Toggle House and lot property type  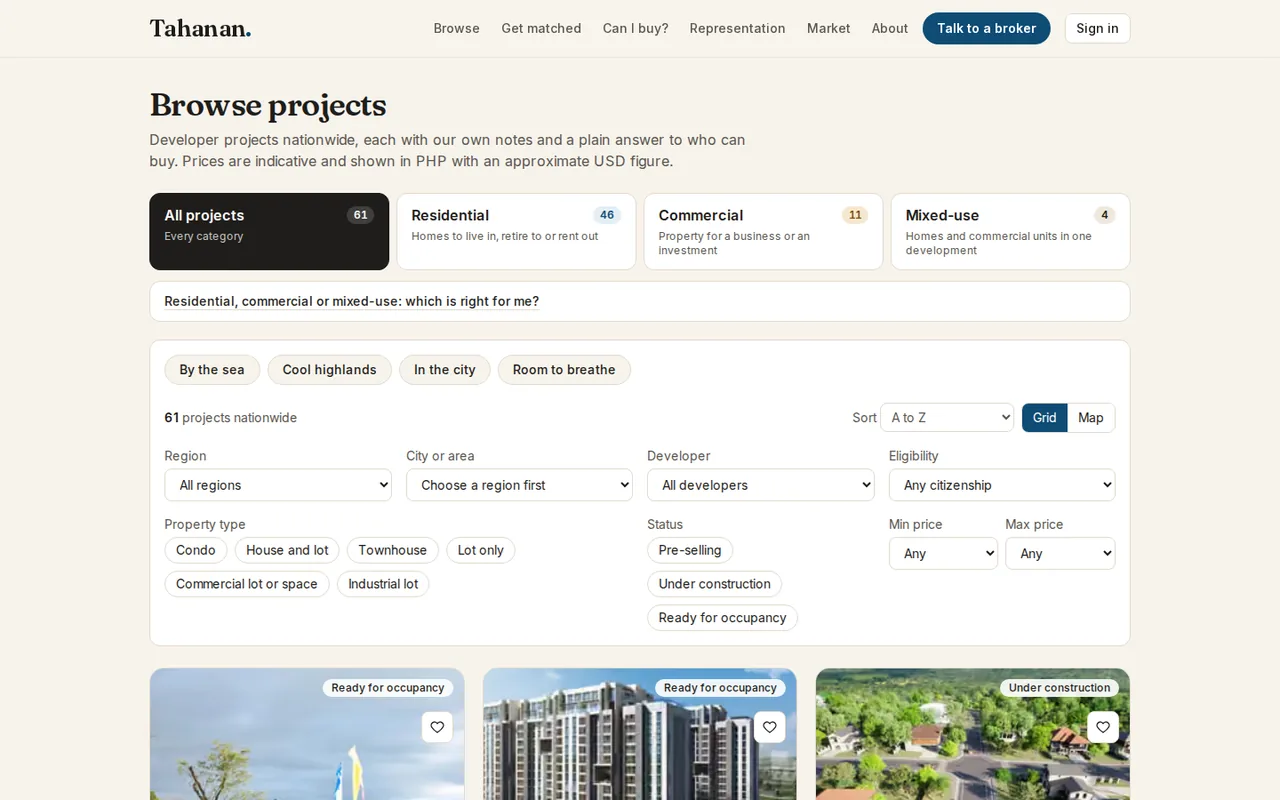[287, 550]
